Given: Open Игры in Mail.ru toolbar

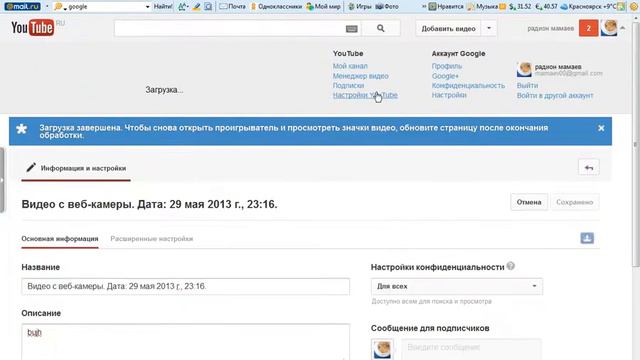Looking at the screenshot, I should point(360,7).
